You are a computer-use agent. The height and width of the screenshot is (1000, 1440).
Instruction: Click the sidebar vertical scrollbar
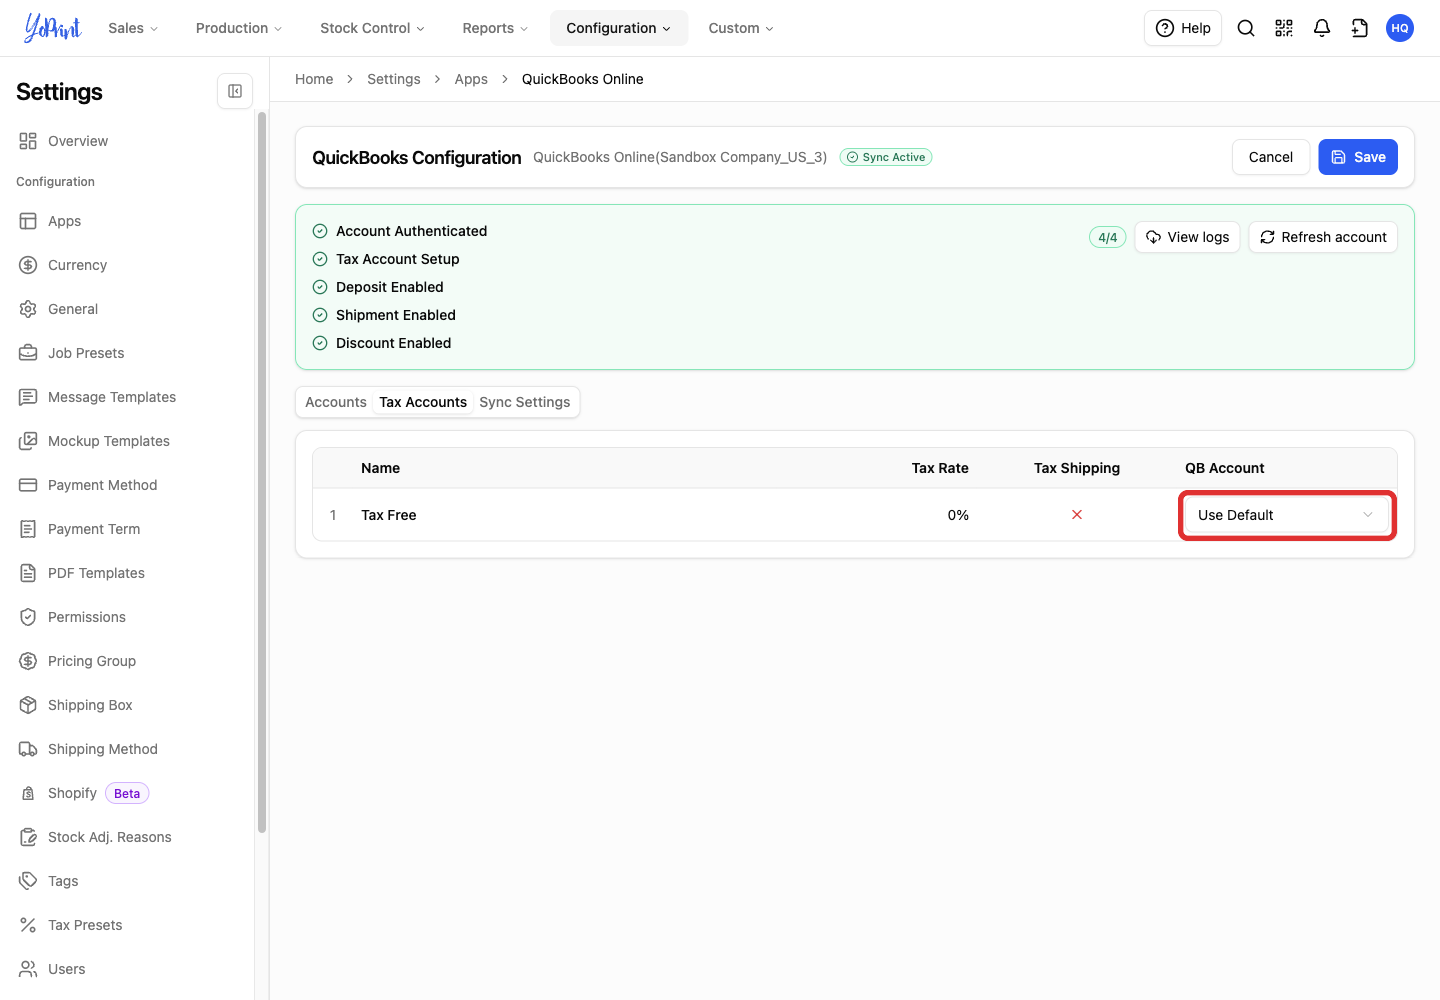pos(262,472)
